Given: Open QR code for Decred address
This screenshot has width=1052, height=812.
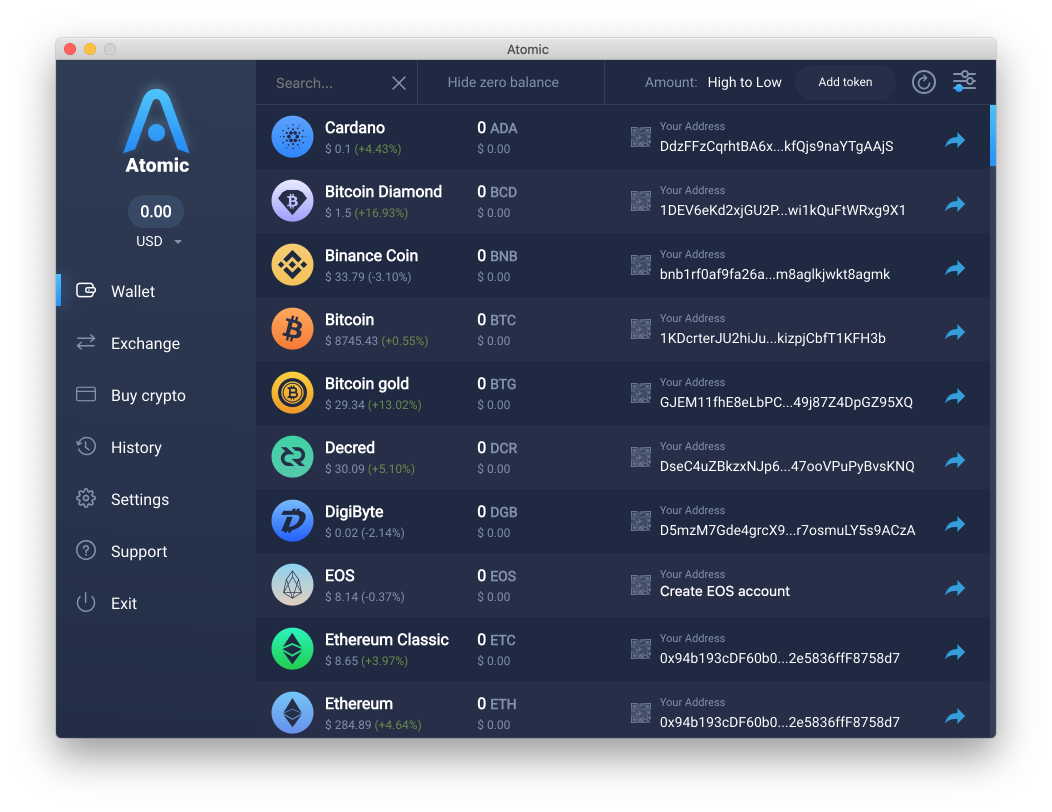Looking at the screenshot, I should pyautogui.click(x=641, y=457).
